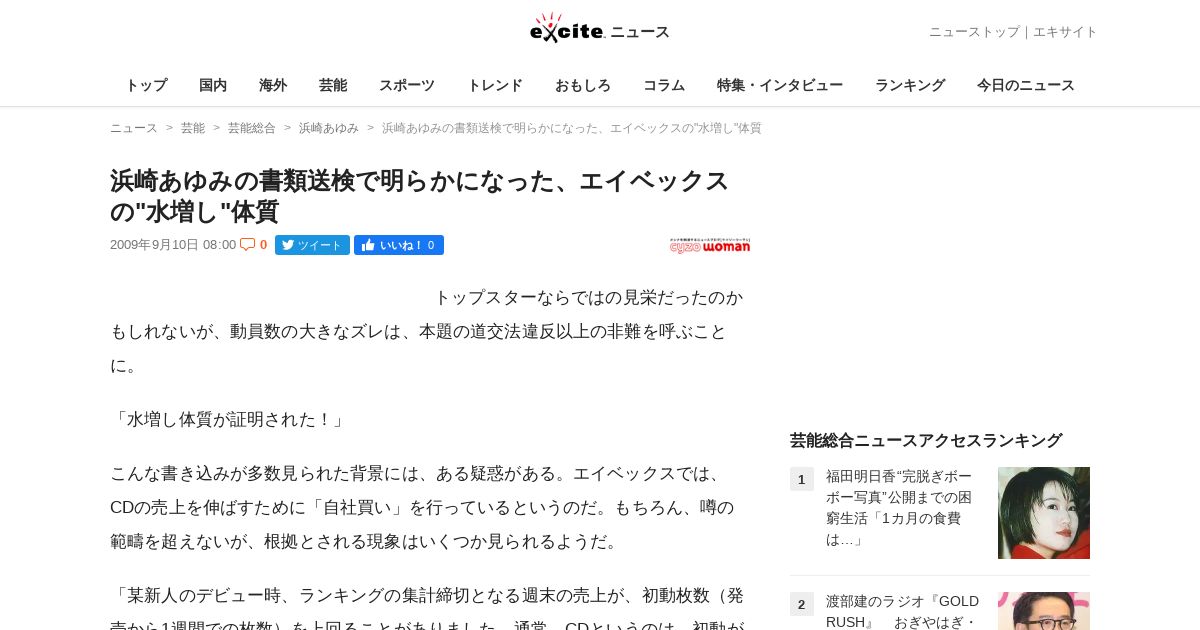Open the 特集・インタビュー section
Viewport: 1200px width, 630px height.
coord(780,85)
